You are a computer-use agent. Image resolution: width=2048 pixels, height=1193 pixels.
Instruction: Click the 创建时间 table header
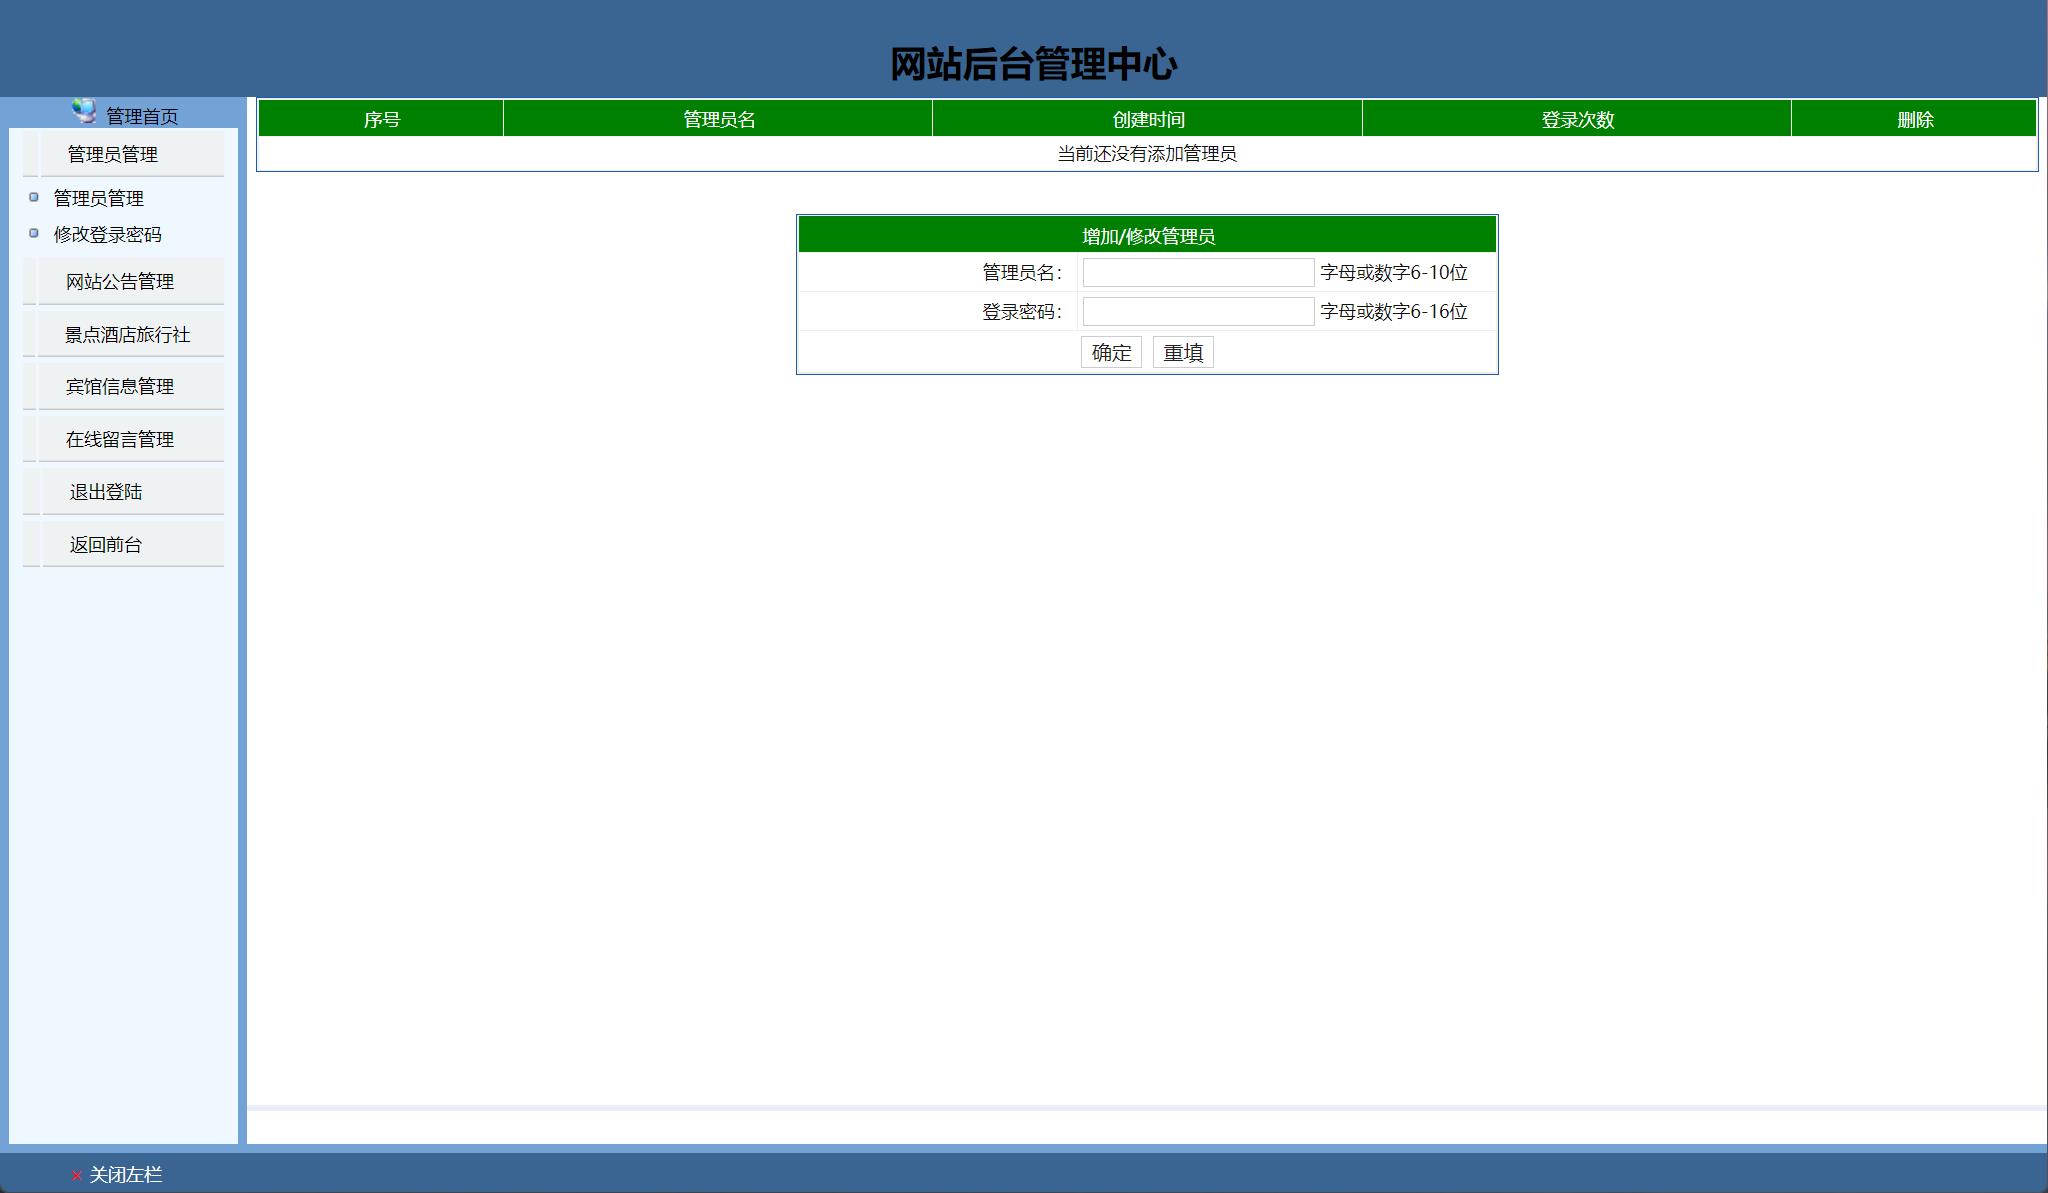click(1146, 118)
